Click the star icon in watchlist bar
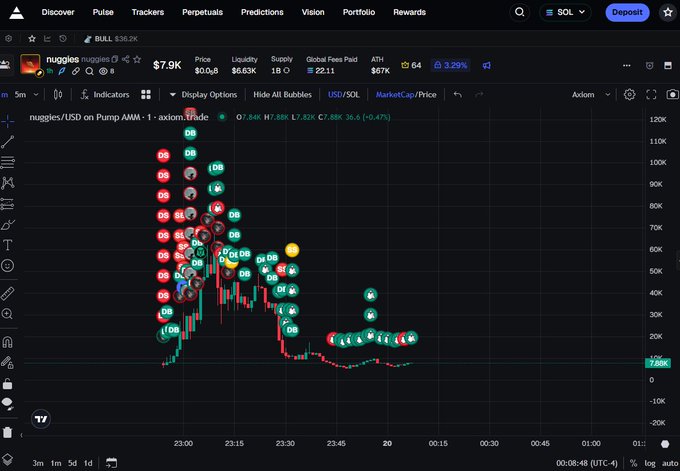Screen dimensions: 680x471 (x=32, y=39)
